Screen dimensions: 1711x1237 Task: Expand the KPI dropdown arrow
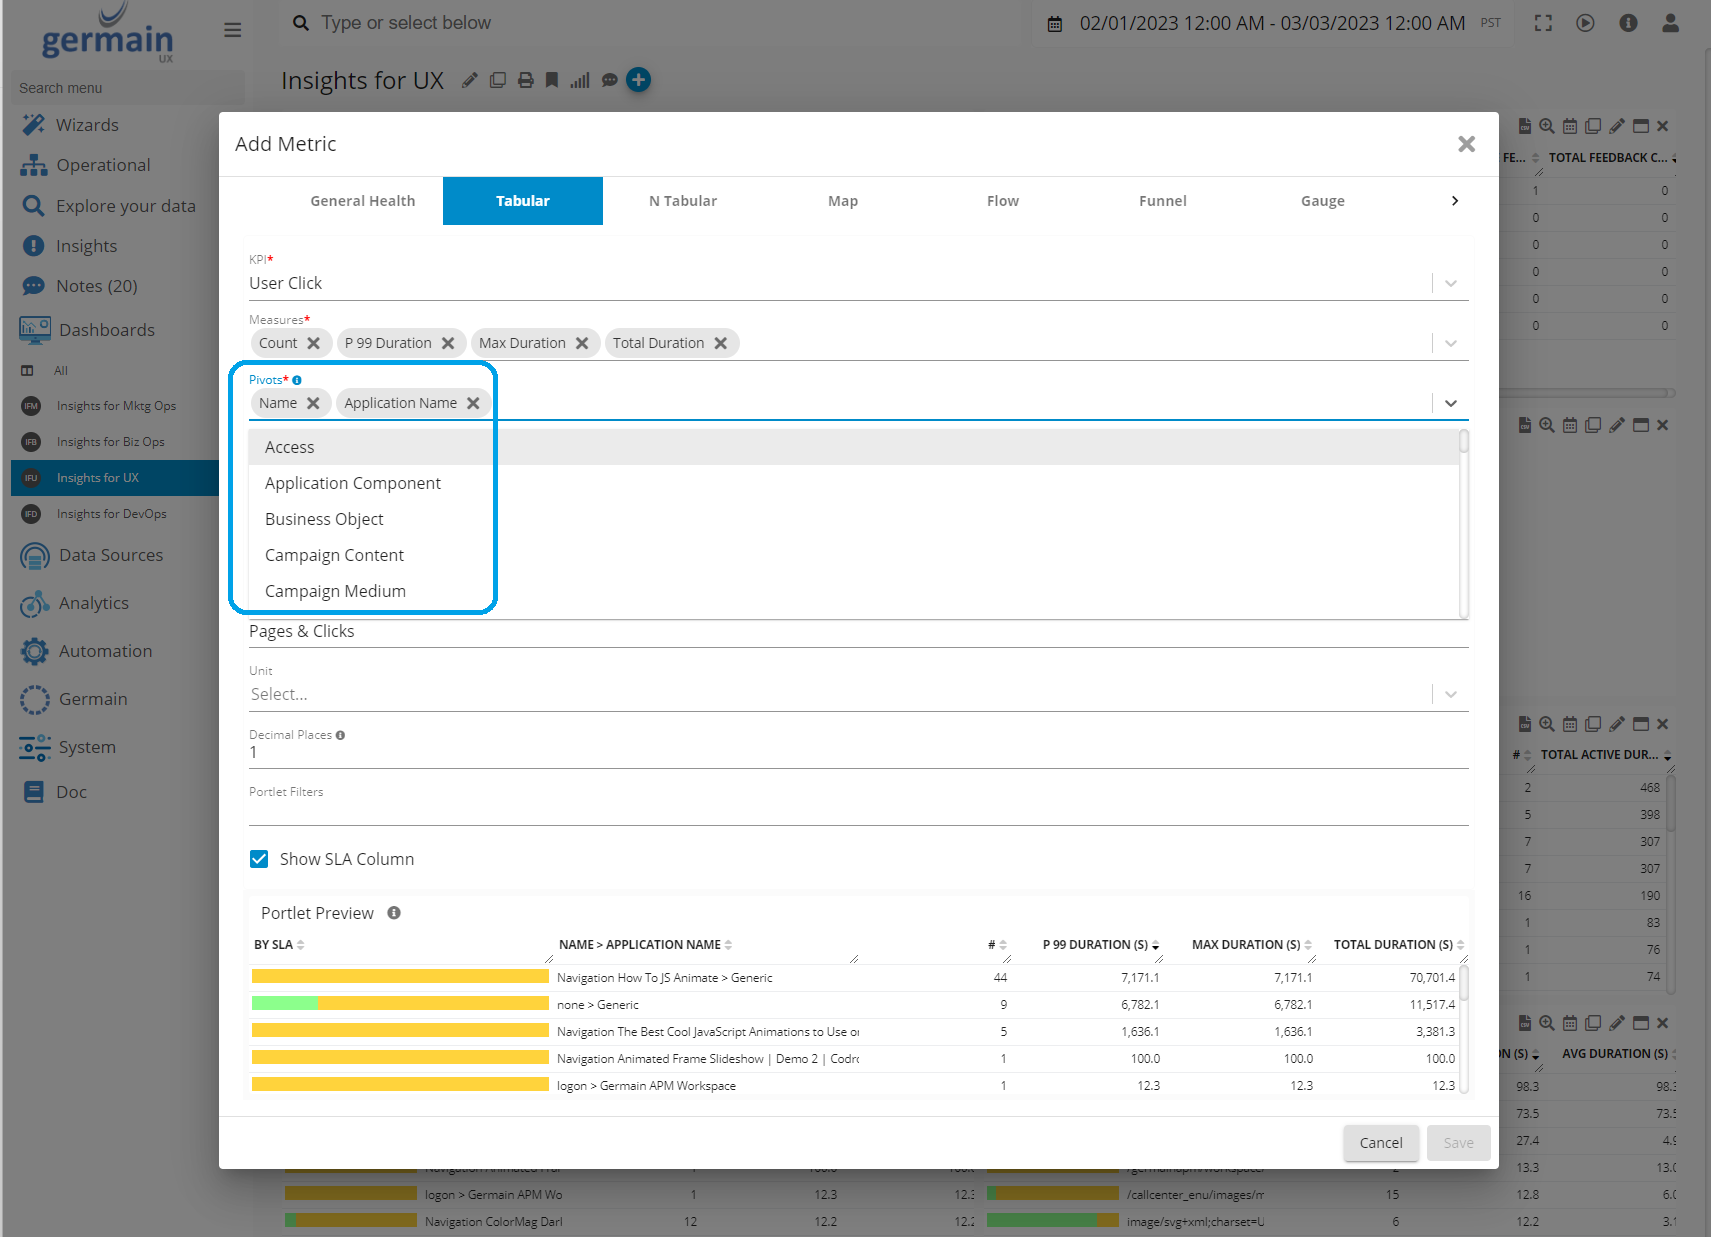point(1450,284)
